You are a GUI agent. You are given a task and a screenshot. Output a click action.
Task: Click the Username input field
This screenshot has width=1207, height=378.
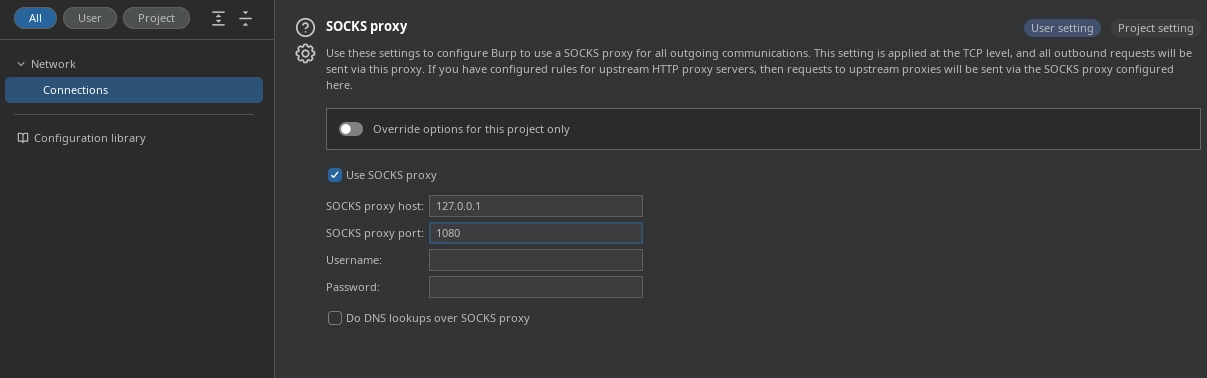click(x=536, y=260)
